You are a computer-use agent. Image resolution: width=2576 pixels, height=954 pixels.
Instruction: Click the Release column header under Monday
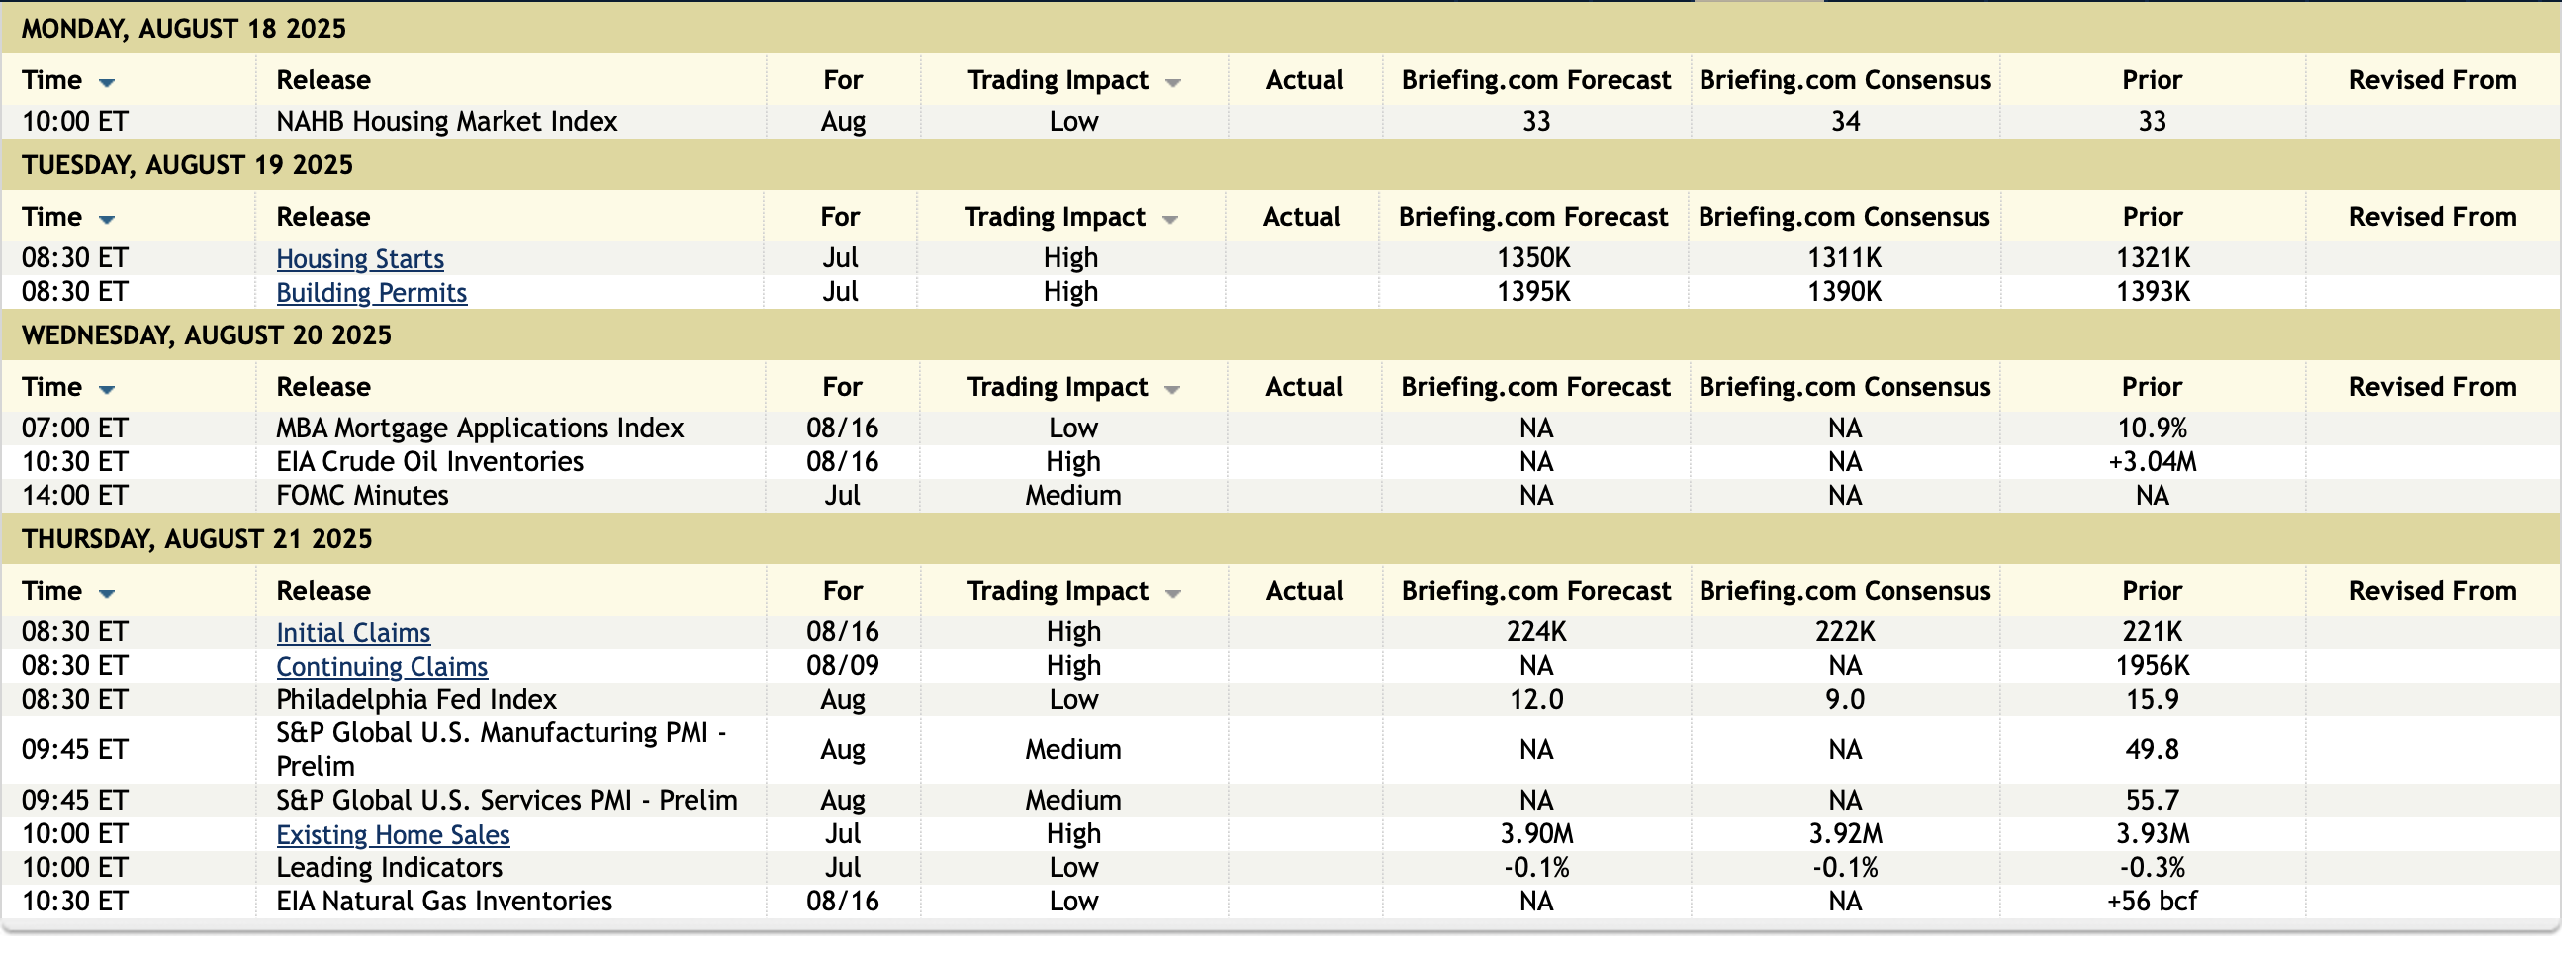coord(323,80)
